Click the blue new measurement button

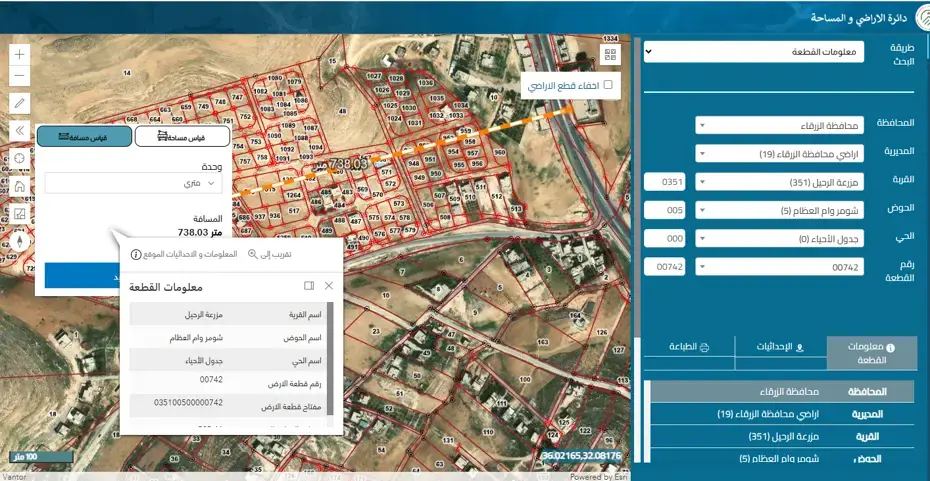click(82, 276)
